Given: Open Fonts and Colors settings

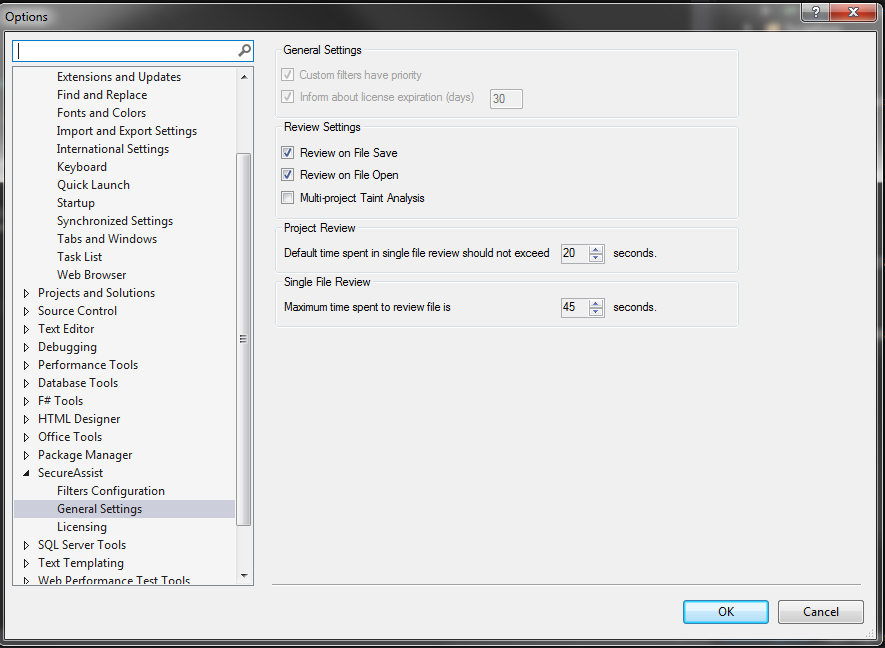Looking at the screenshot, I should (x=102, y=113).
